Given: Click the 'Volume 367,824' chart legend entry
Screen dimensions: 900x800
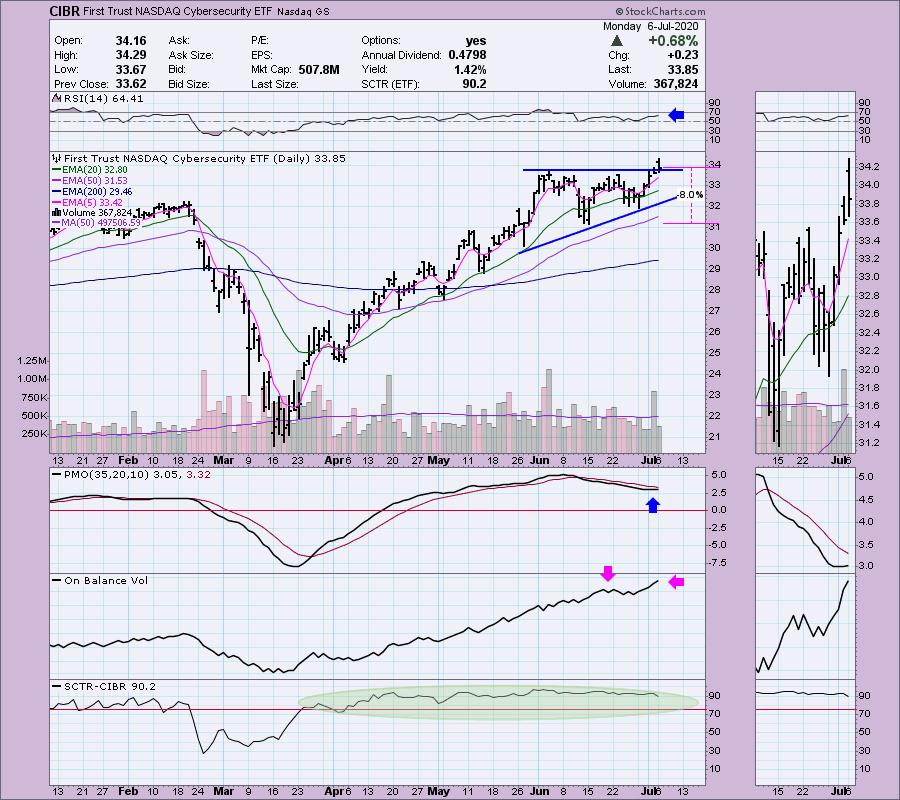Looking at the screenshot, I should coord(92,213).
